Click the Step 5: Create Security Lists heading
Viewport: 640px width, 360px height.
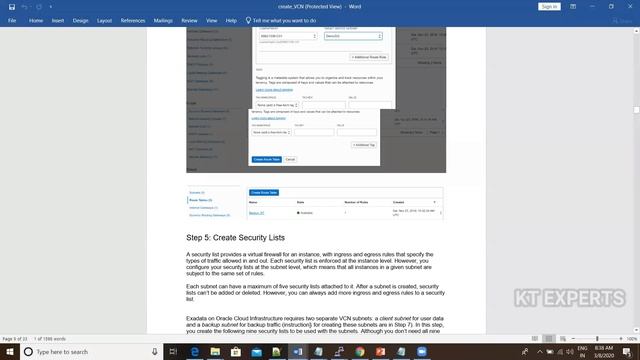pyautogui.click(x=236, y=238)
